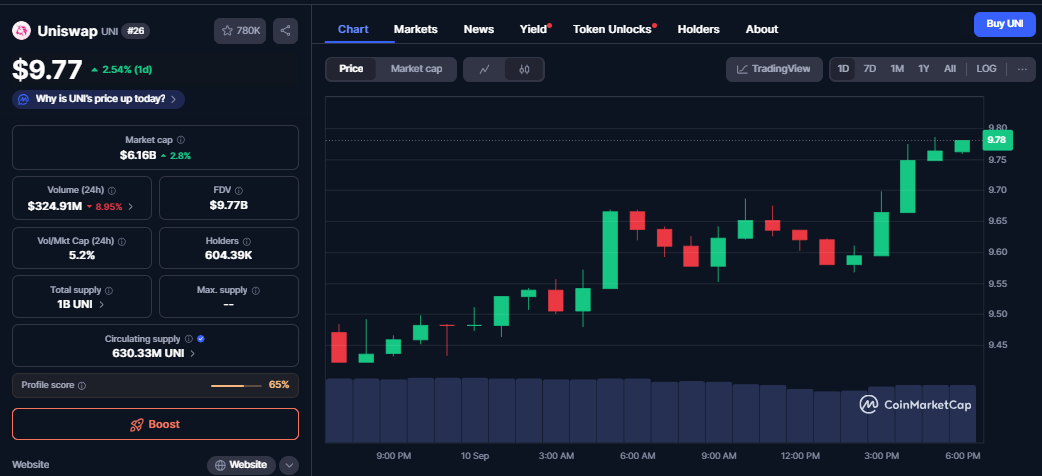Expand the Website links dropdown arrow
Screen dimensions: 1042x476
pos(289,465)
